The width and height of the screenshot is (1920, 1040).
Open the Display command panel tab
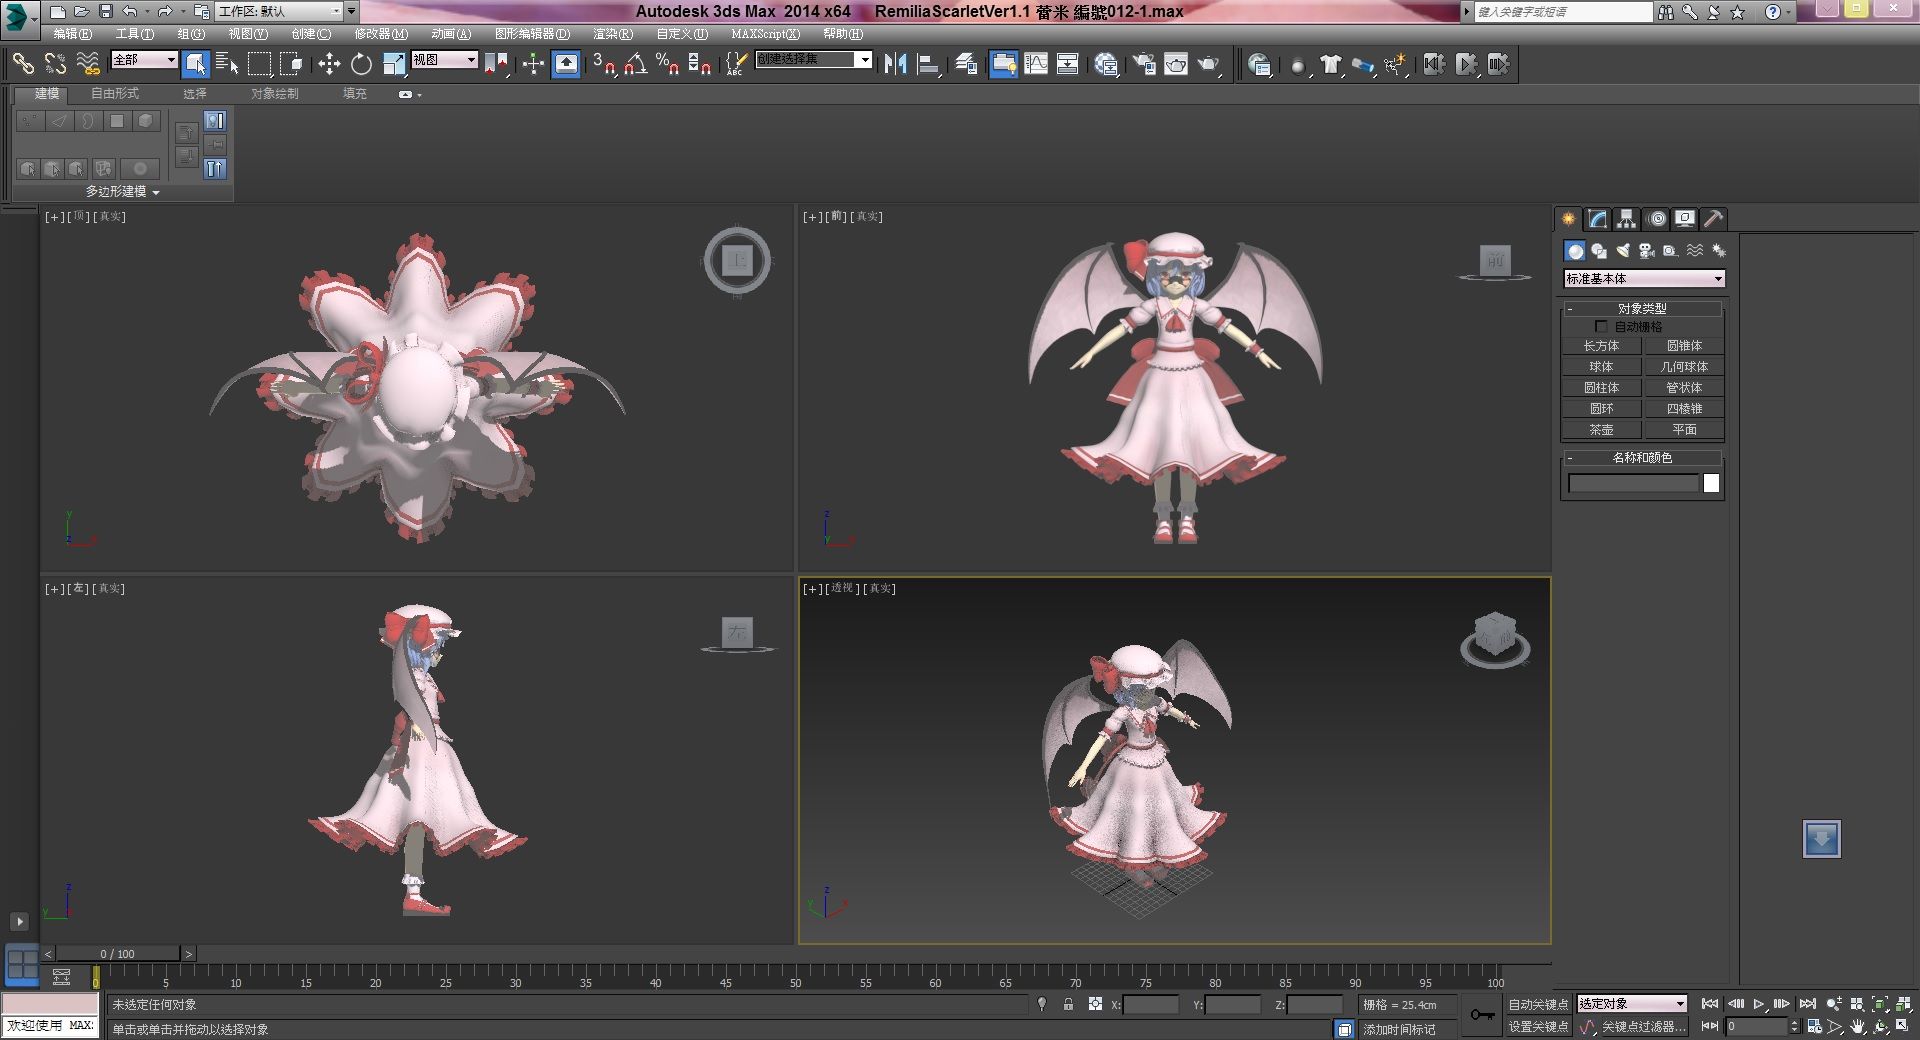[1685, 218]
